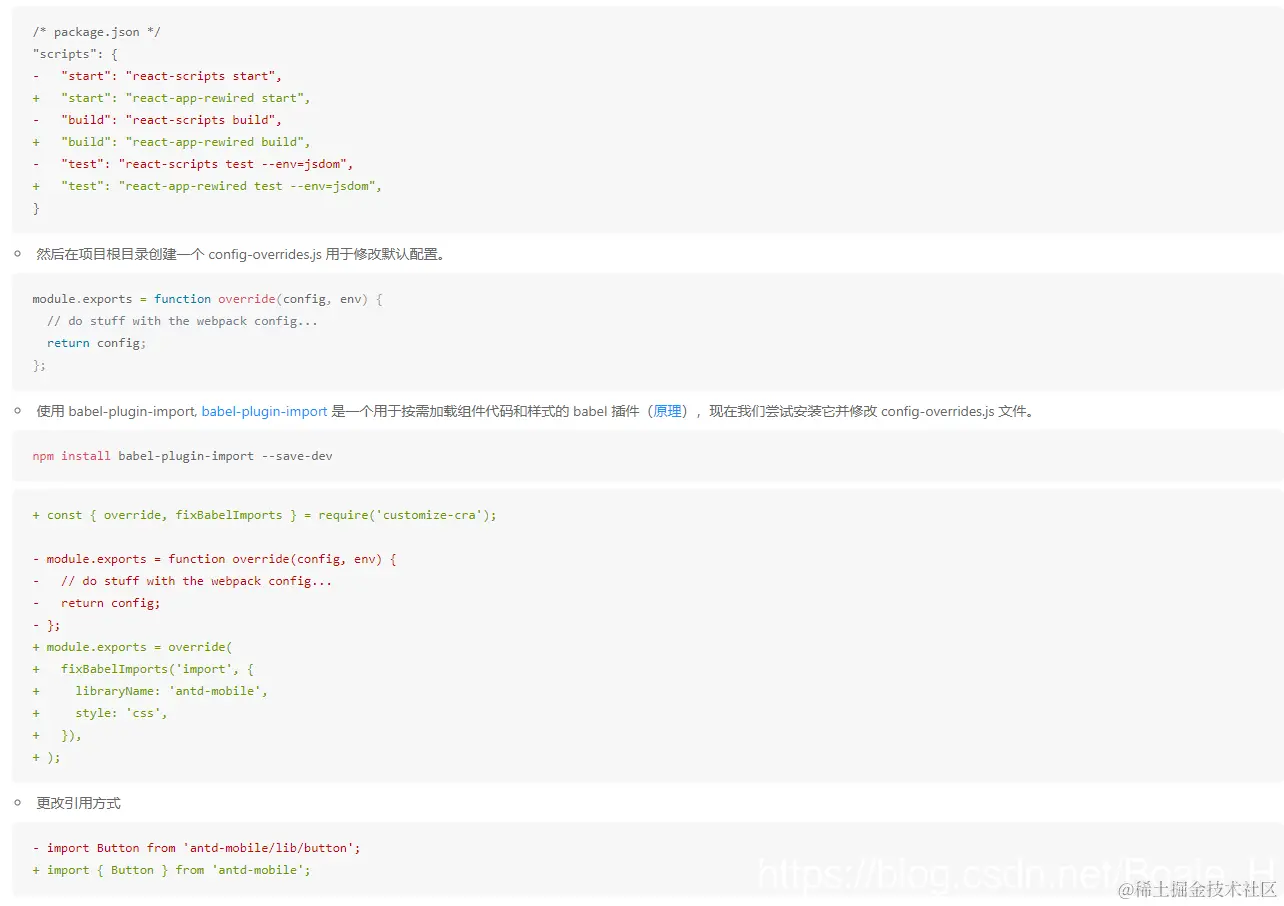Screen dimensions: 1284x906
Task: Click added line 'module.exports = override('
Action: tap(132, 647)
